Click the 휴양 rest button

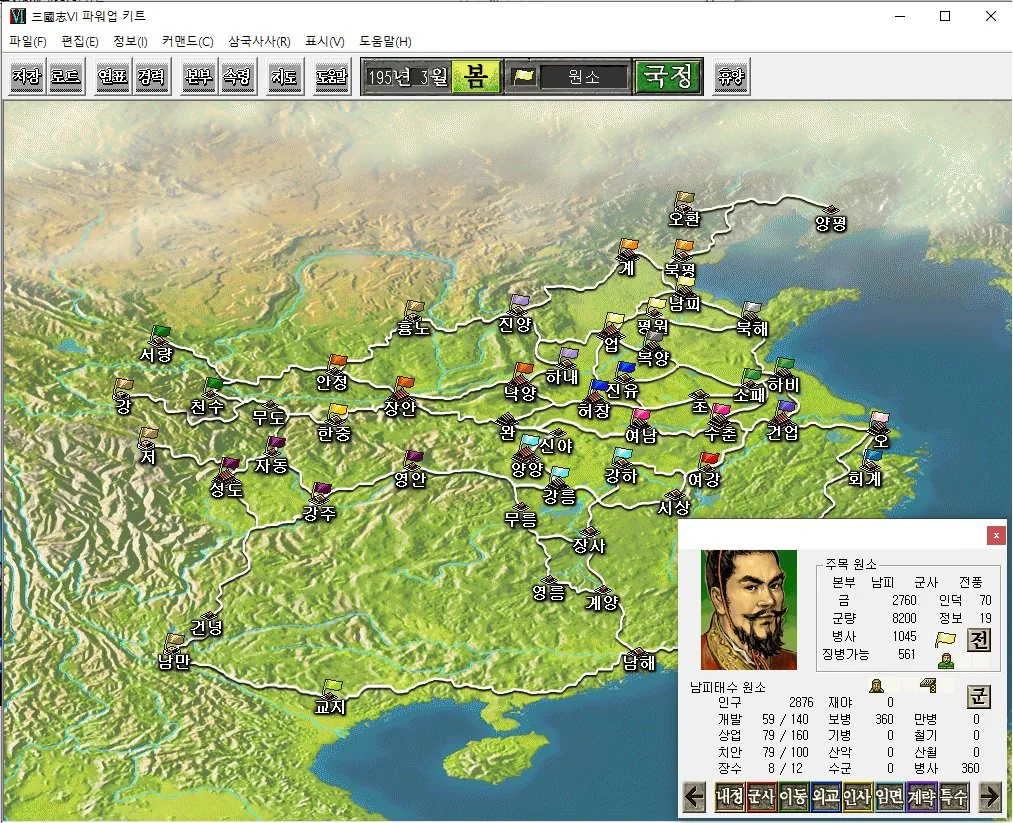tap(731, 76)
